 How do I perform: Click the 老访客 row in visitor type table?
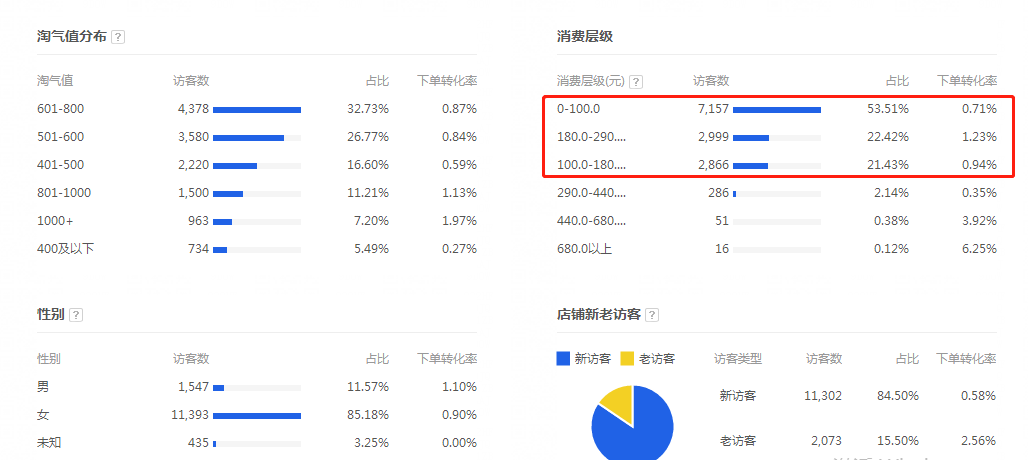(x=738, y=441)
